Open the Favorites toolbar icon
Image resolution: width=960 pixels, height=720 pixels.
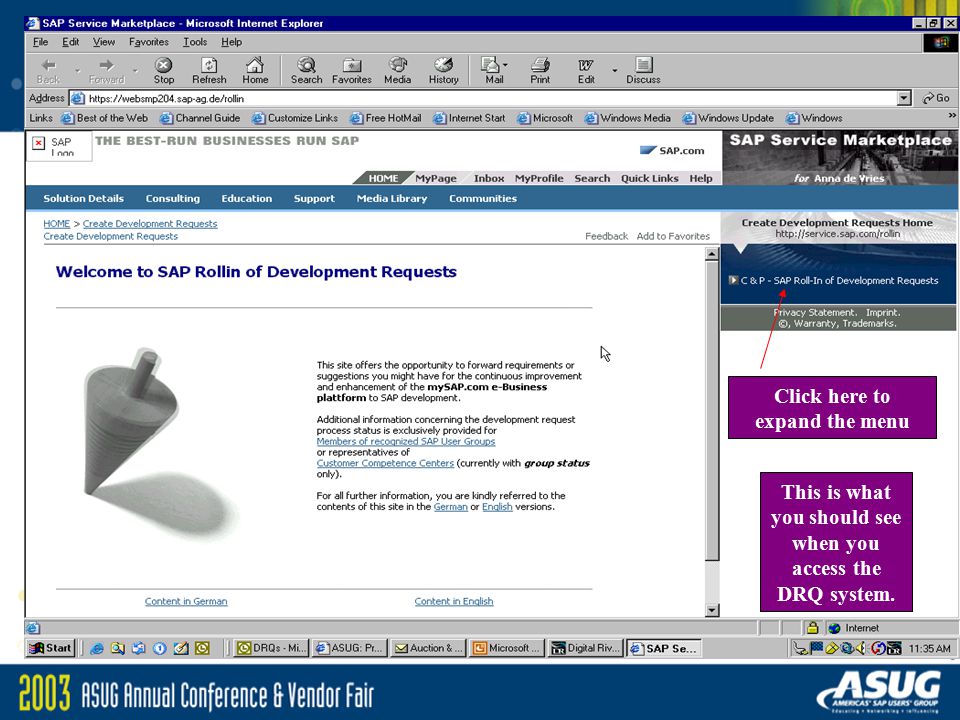(352, 70)
